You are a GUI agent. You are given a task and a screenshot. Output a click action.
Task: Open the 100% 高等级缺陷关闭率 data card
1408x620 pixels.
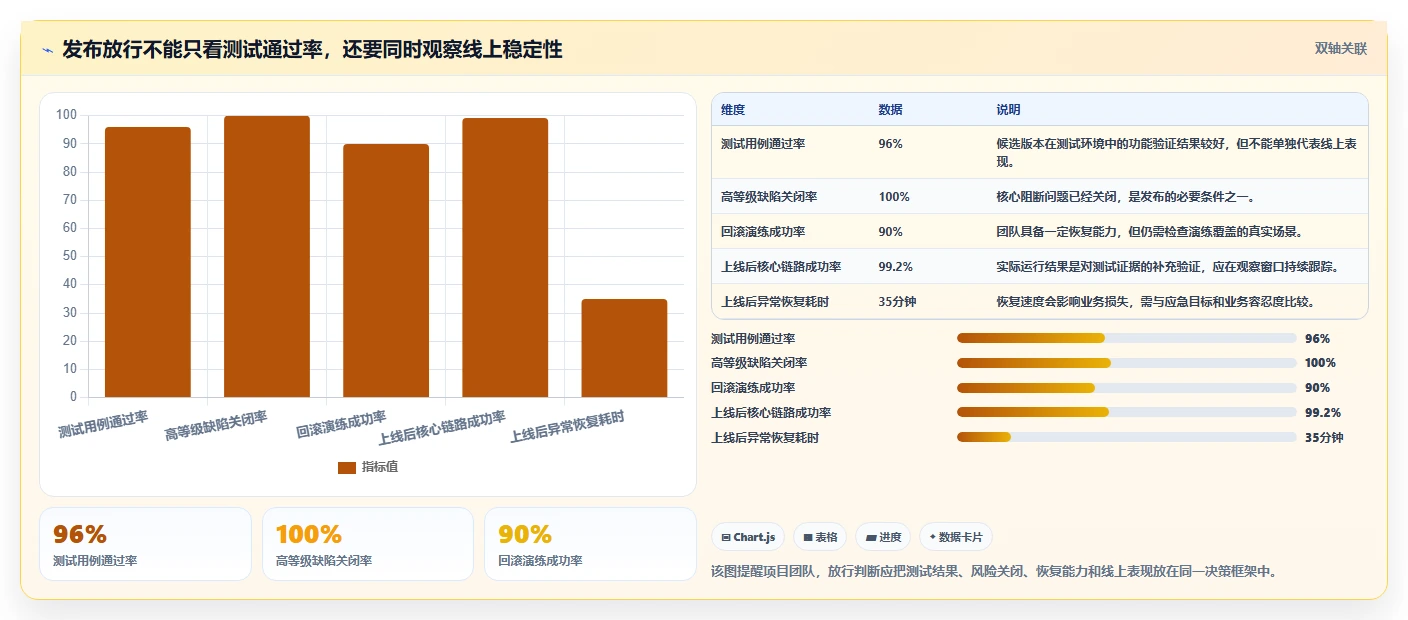coord(367,544)
